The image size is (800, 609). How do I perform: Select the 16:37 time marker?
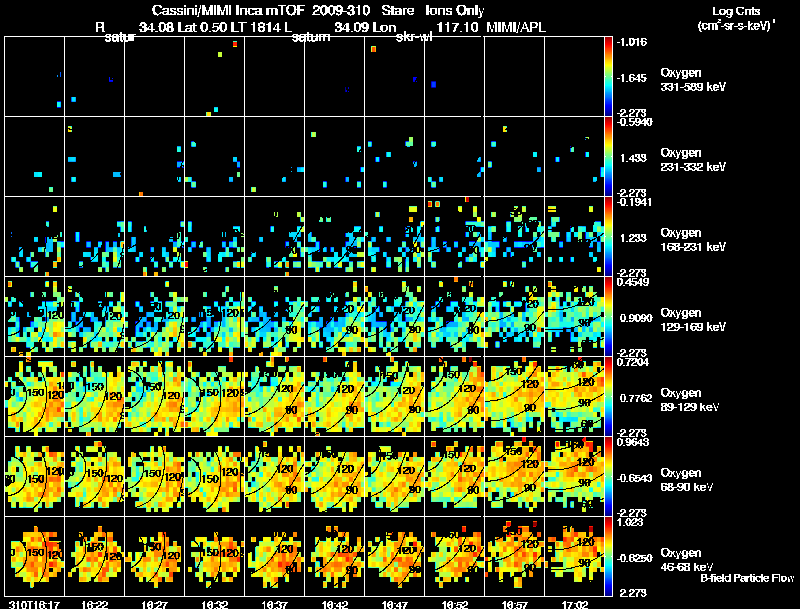(x=274, y=604)
